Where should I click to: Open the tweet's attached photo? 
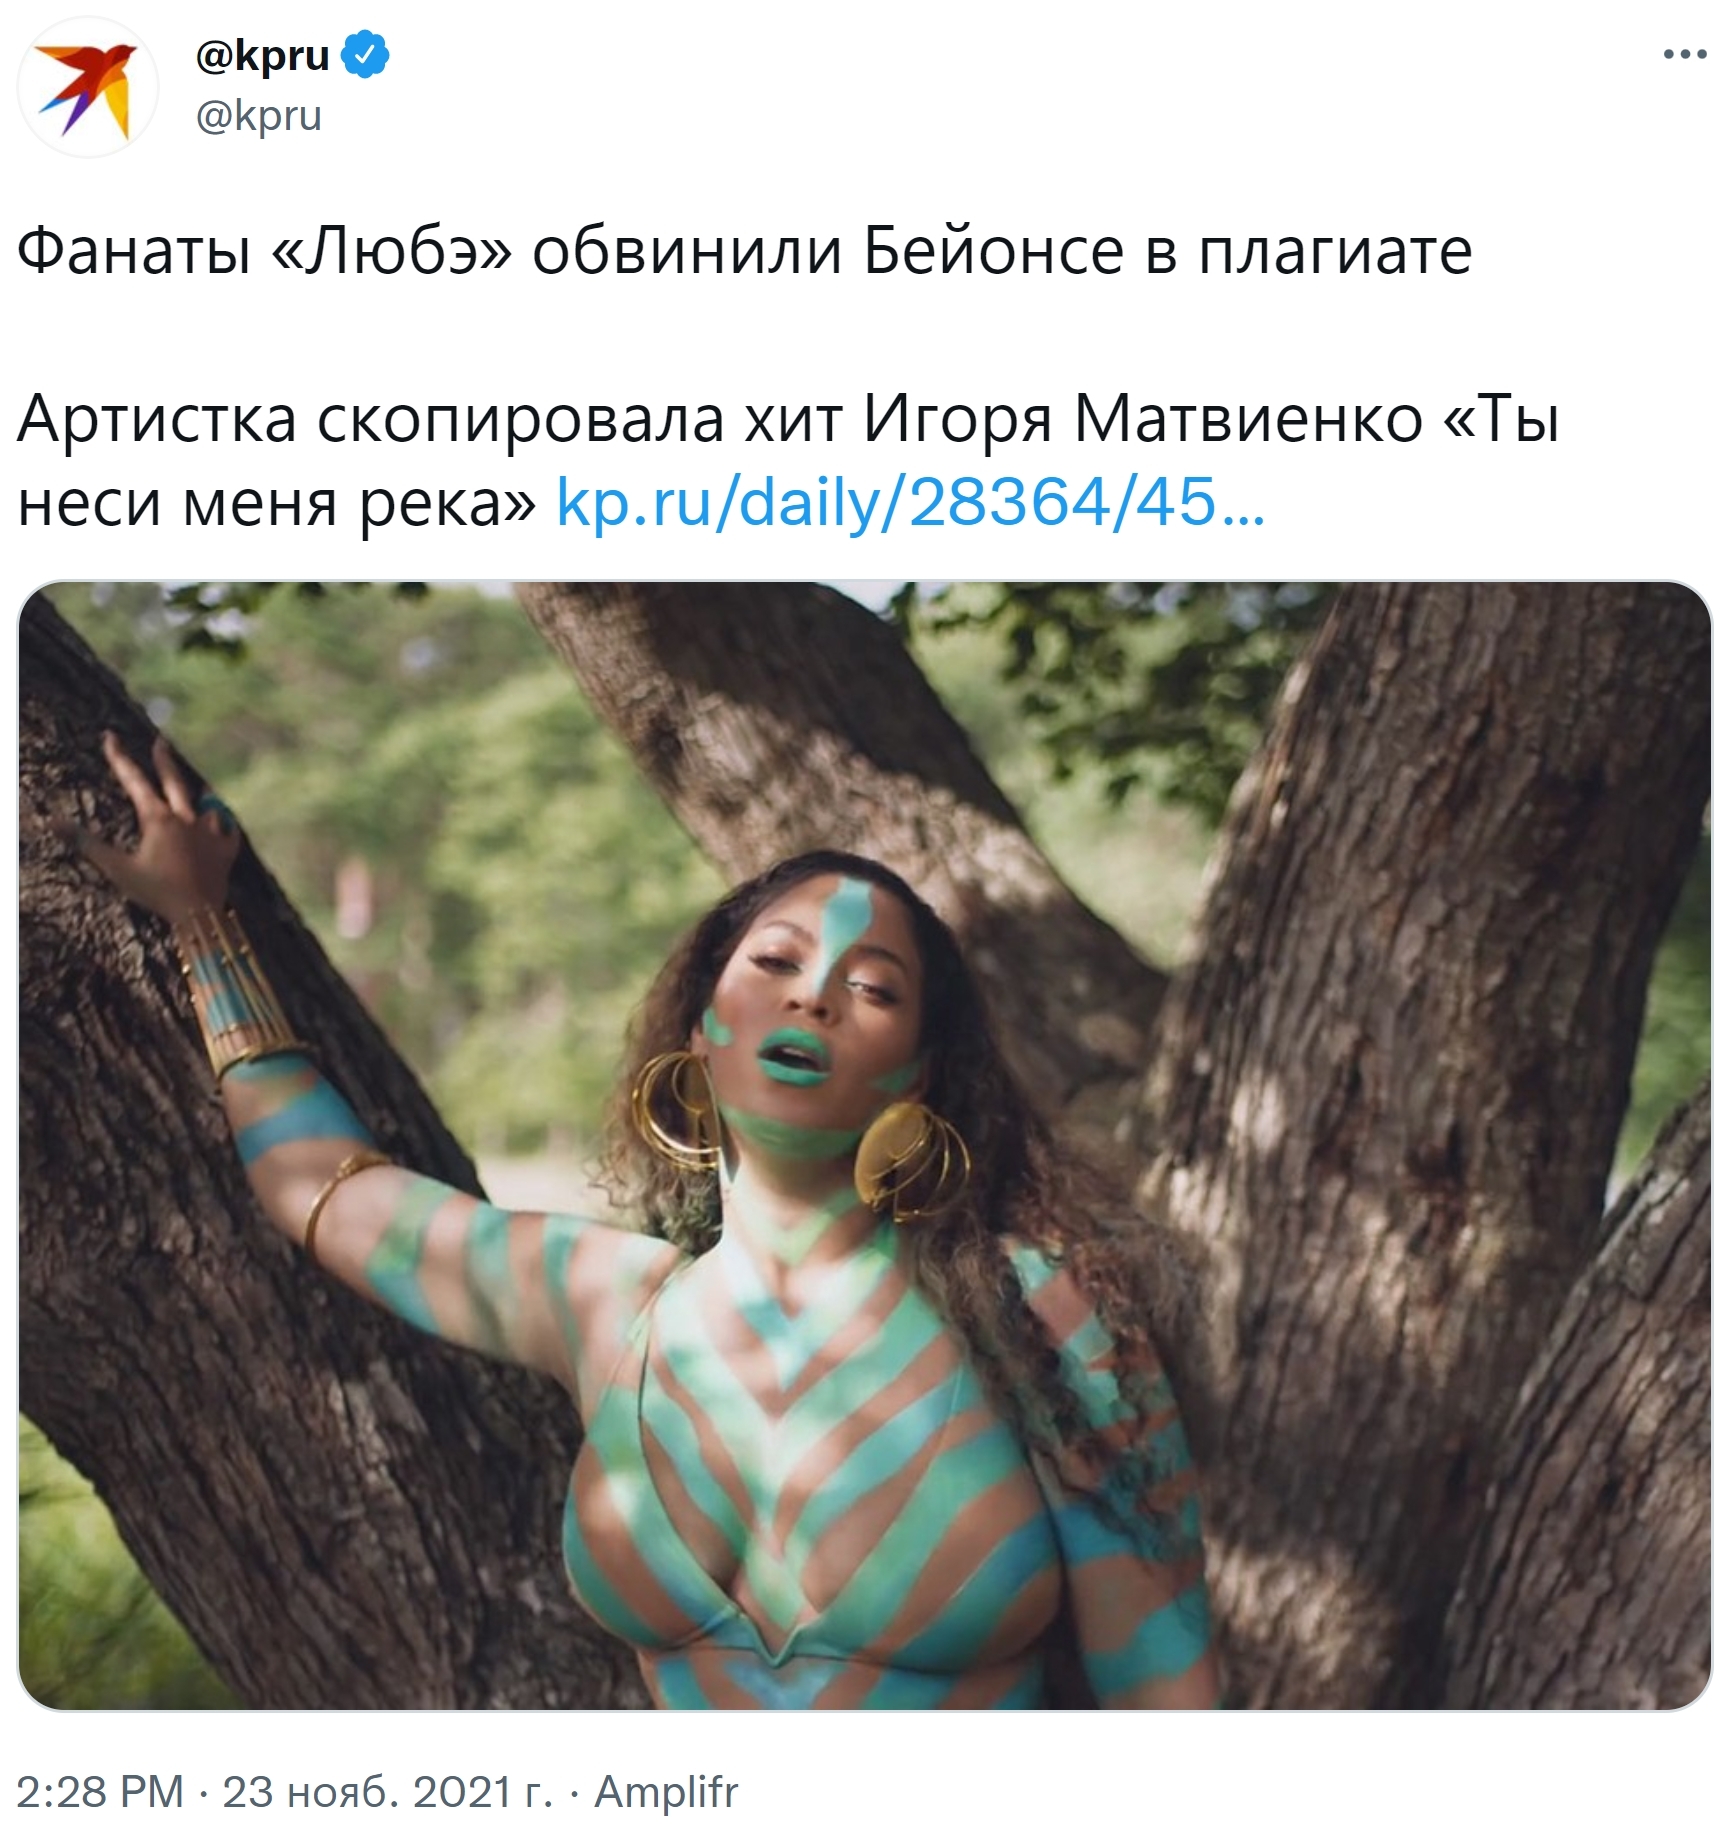click(x=865, y=1146)
